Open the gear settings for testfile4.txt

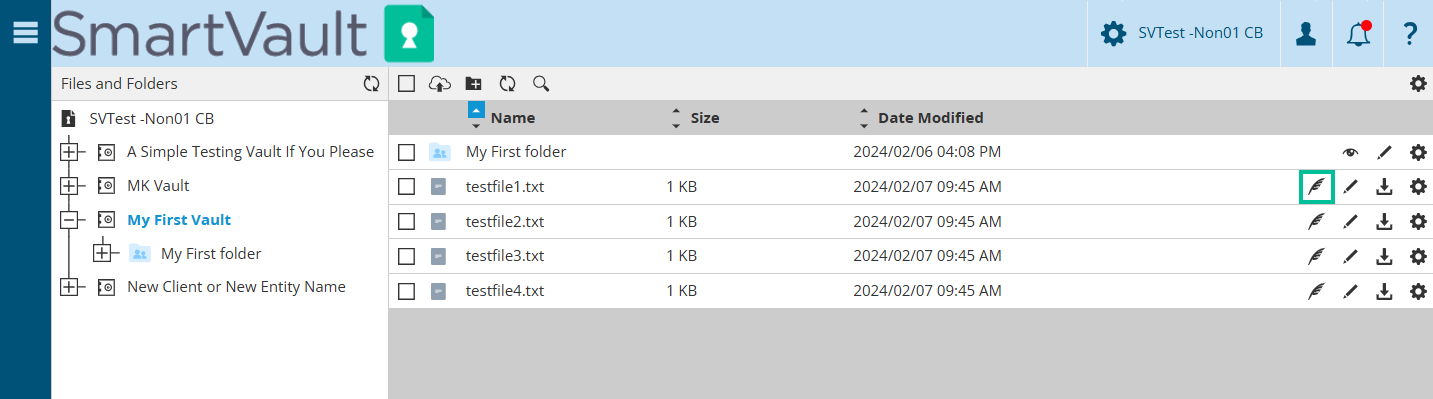coord(1418,290)
